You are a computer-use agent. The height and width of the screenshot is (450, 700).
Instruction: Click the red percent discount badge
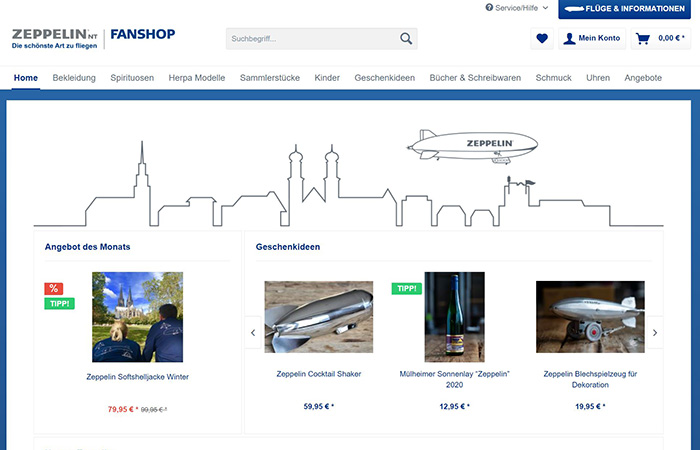pyautogui.click(x=54, y=288)
